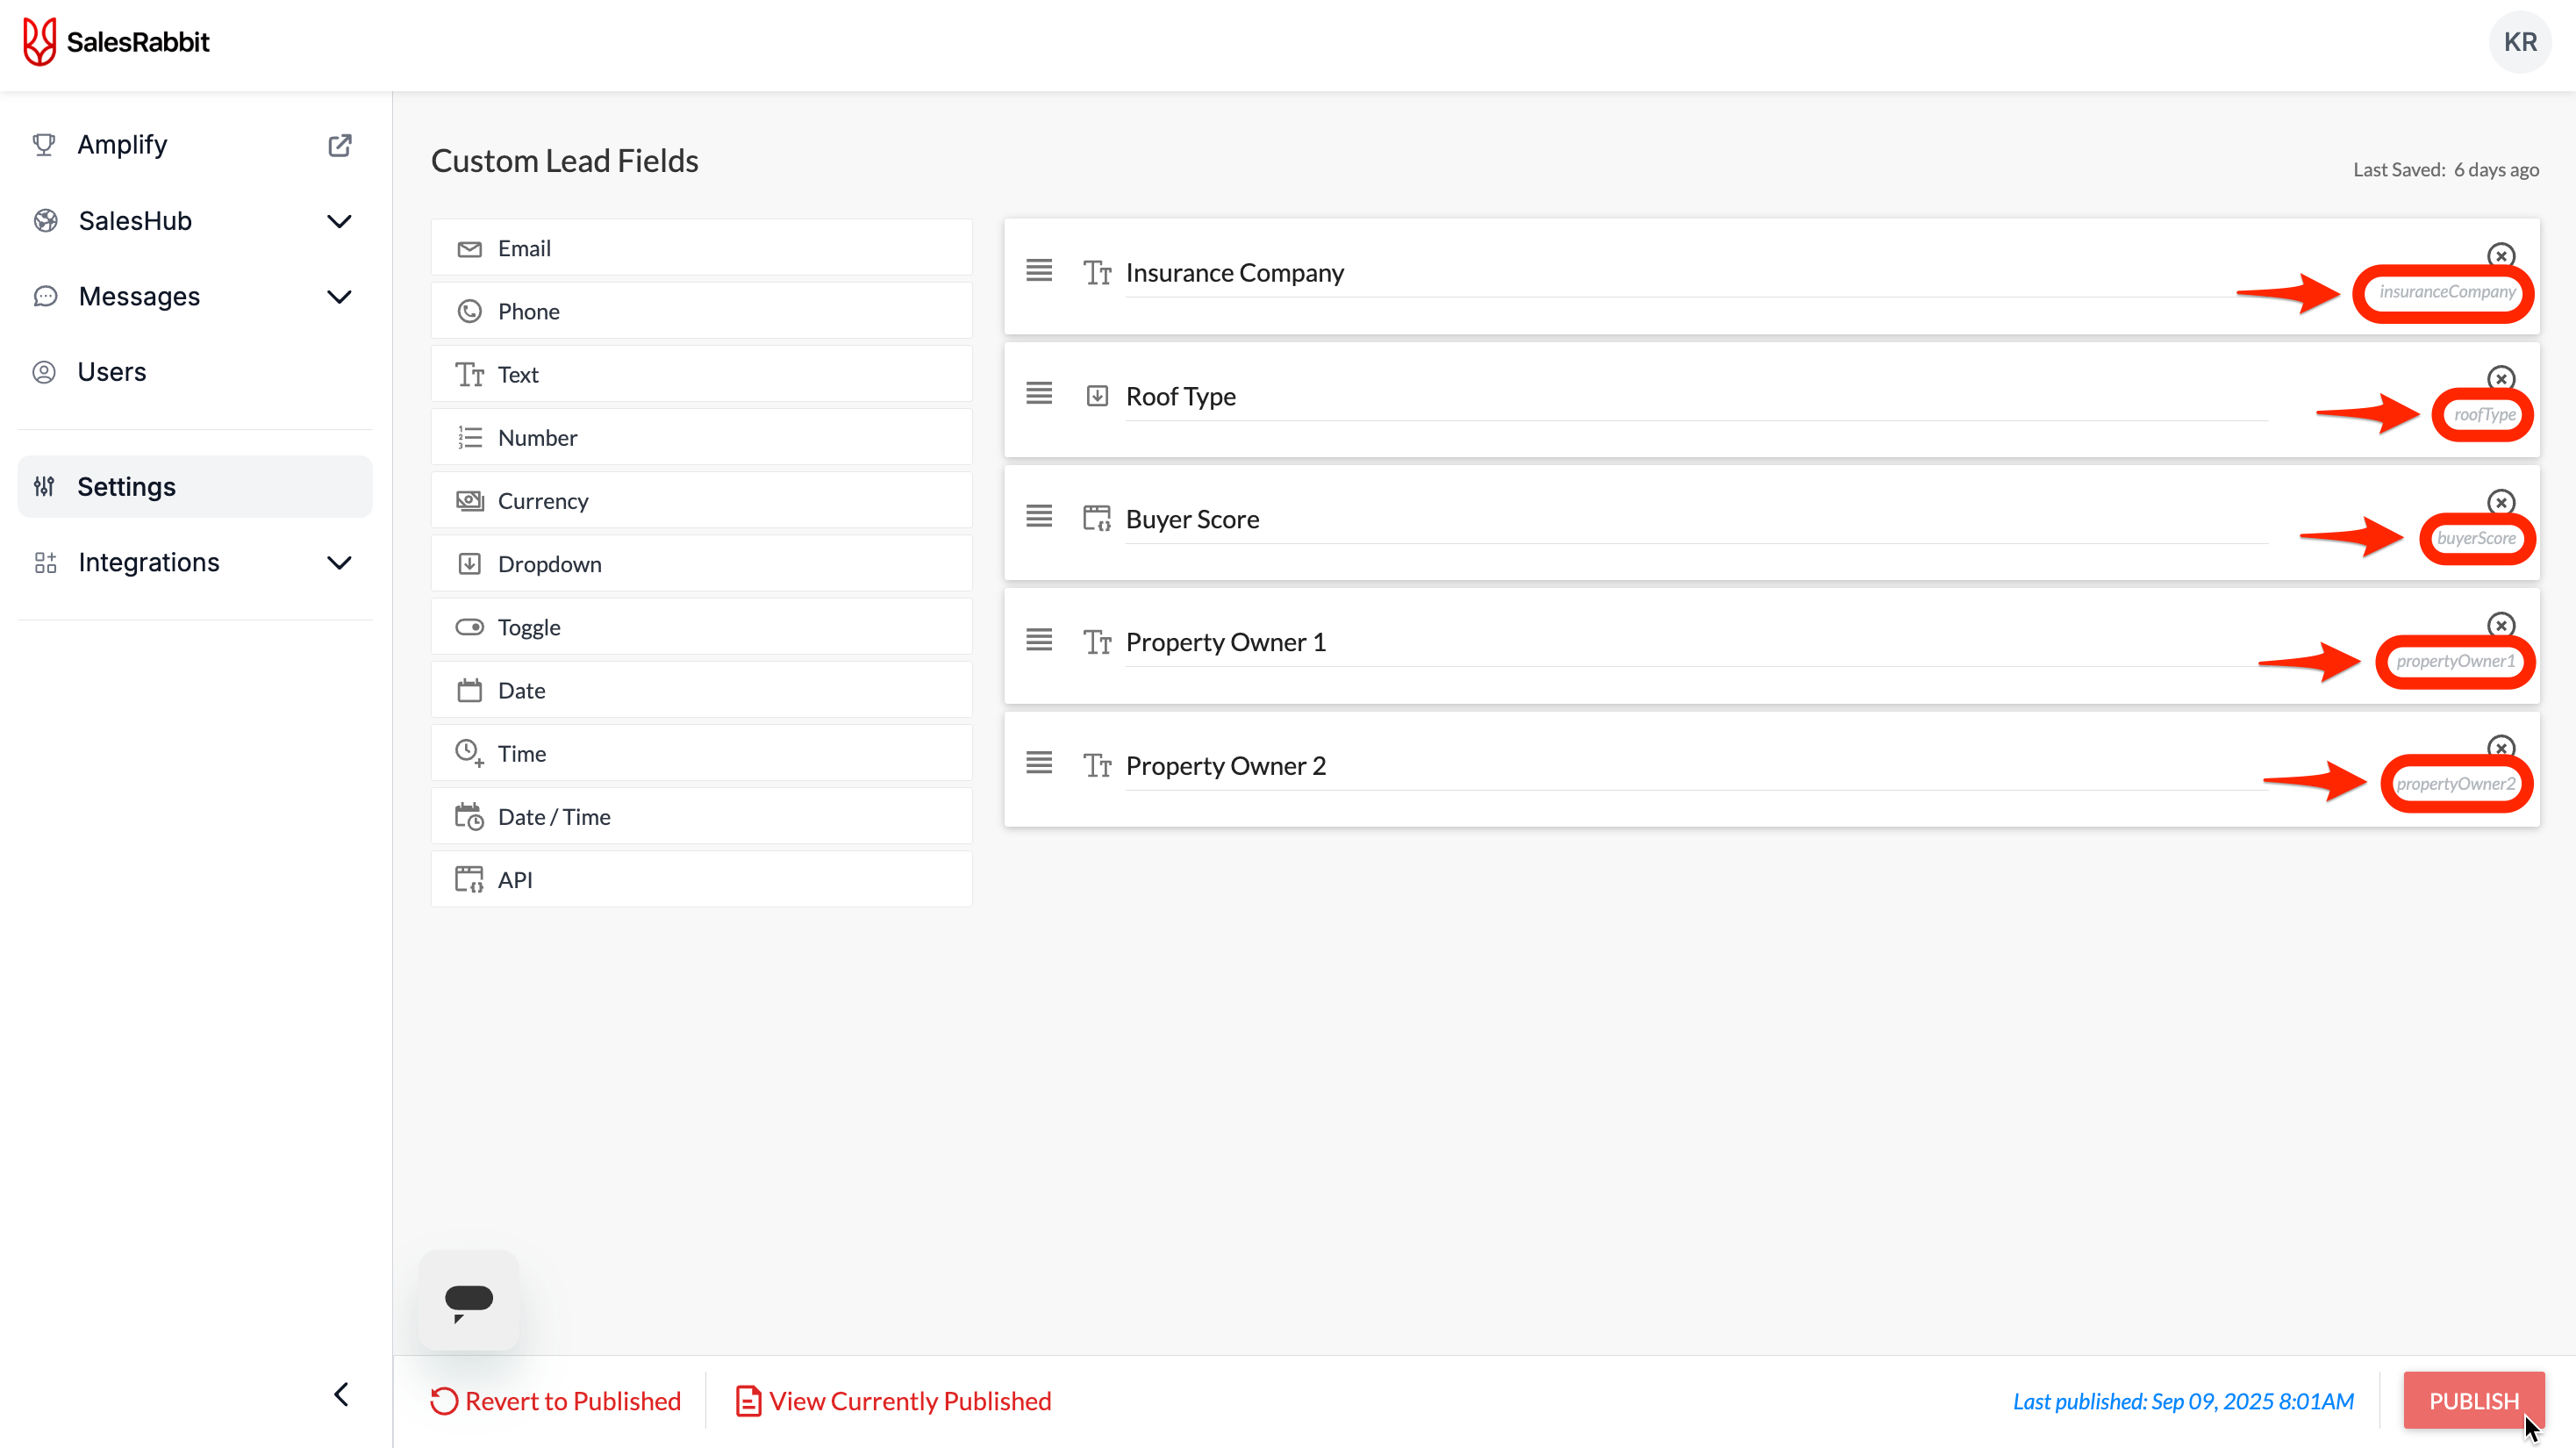
Task: Expand the Integrations menu chevron
Action: pyautogui.click(x=340, y=563)
